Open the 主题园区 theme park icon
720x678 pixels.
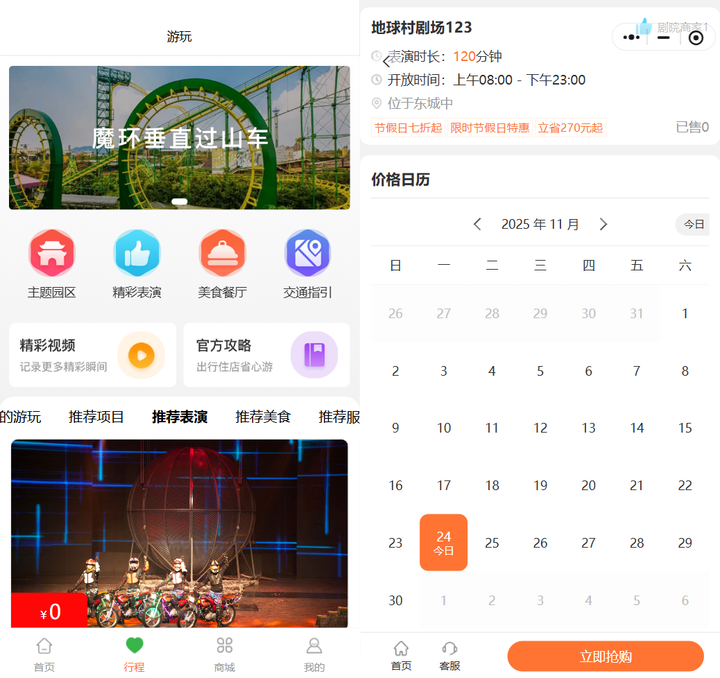[x=52, y=254]
